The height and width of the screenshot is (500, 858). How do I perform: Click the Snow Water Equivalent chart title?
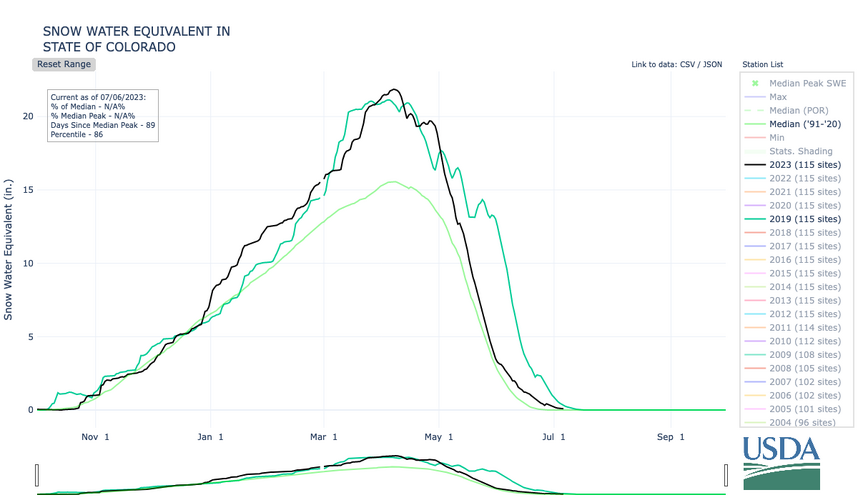(x=137, y=39)
